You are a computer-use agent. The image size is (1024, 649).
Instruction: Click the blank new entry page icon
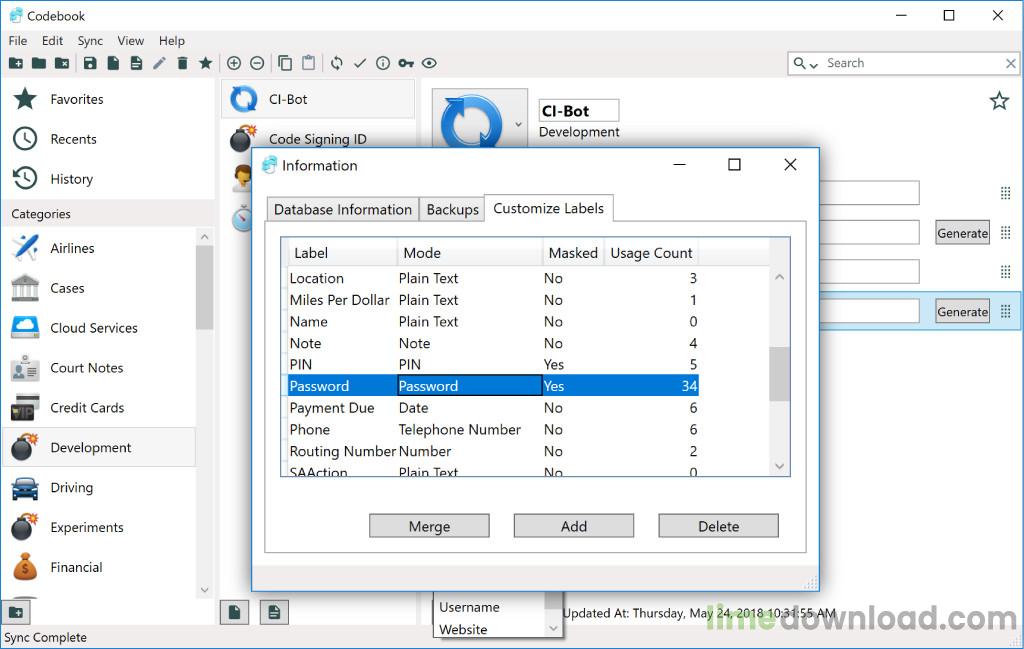pyautogui.click(x=113, y=63)
